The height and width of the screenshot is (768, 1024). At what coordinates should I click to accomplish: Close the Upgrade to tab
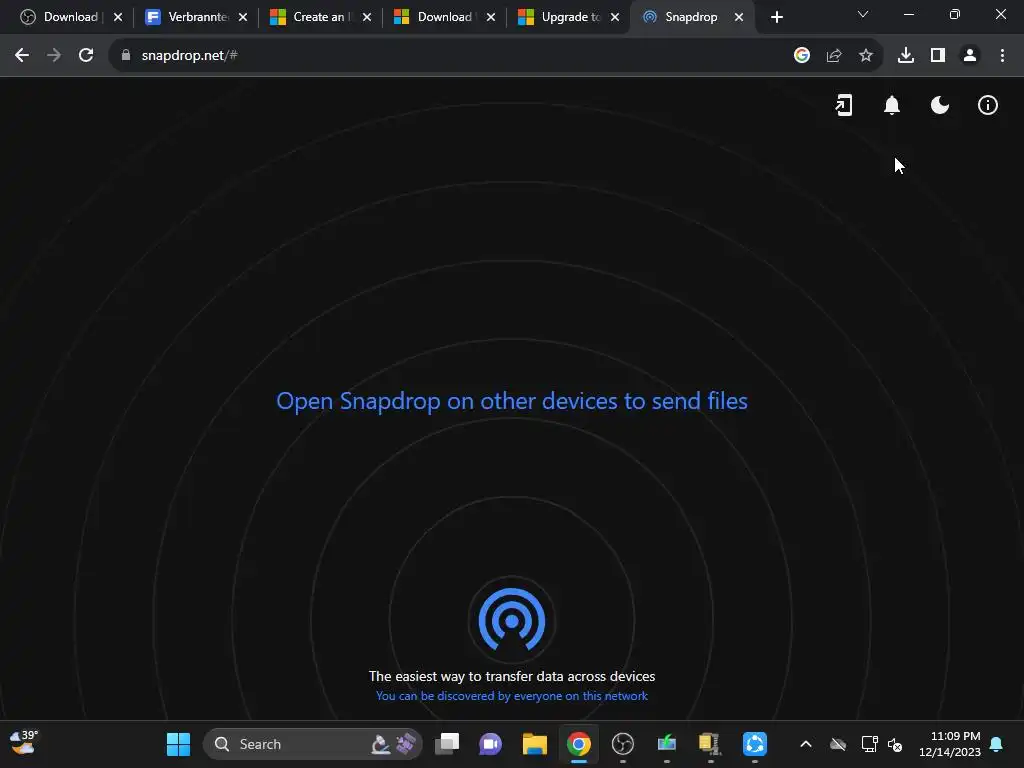[x=615, y=17]
